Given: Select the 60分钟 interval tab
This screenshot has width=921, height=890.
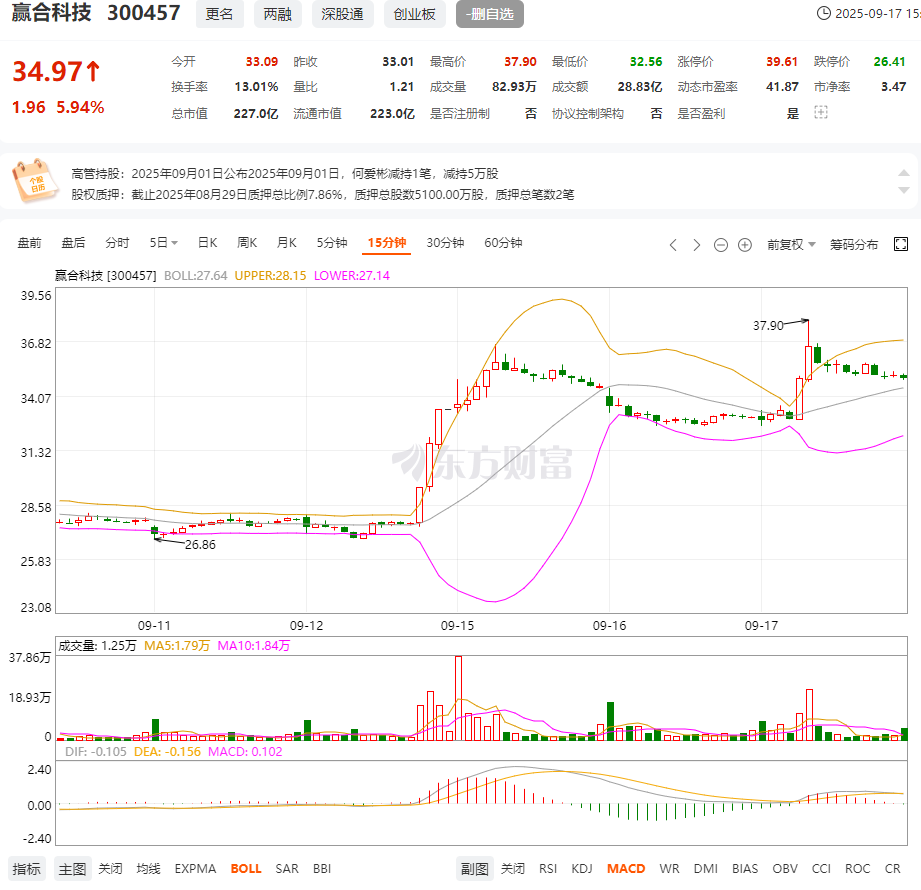Looking at the screenshot, I should [x=503, y=243].
